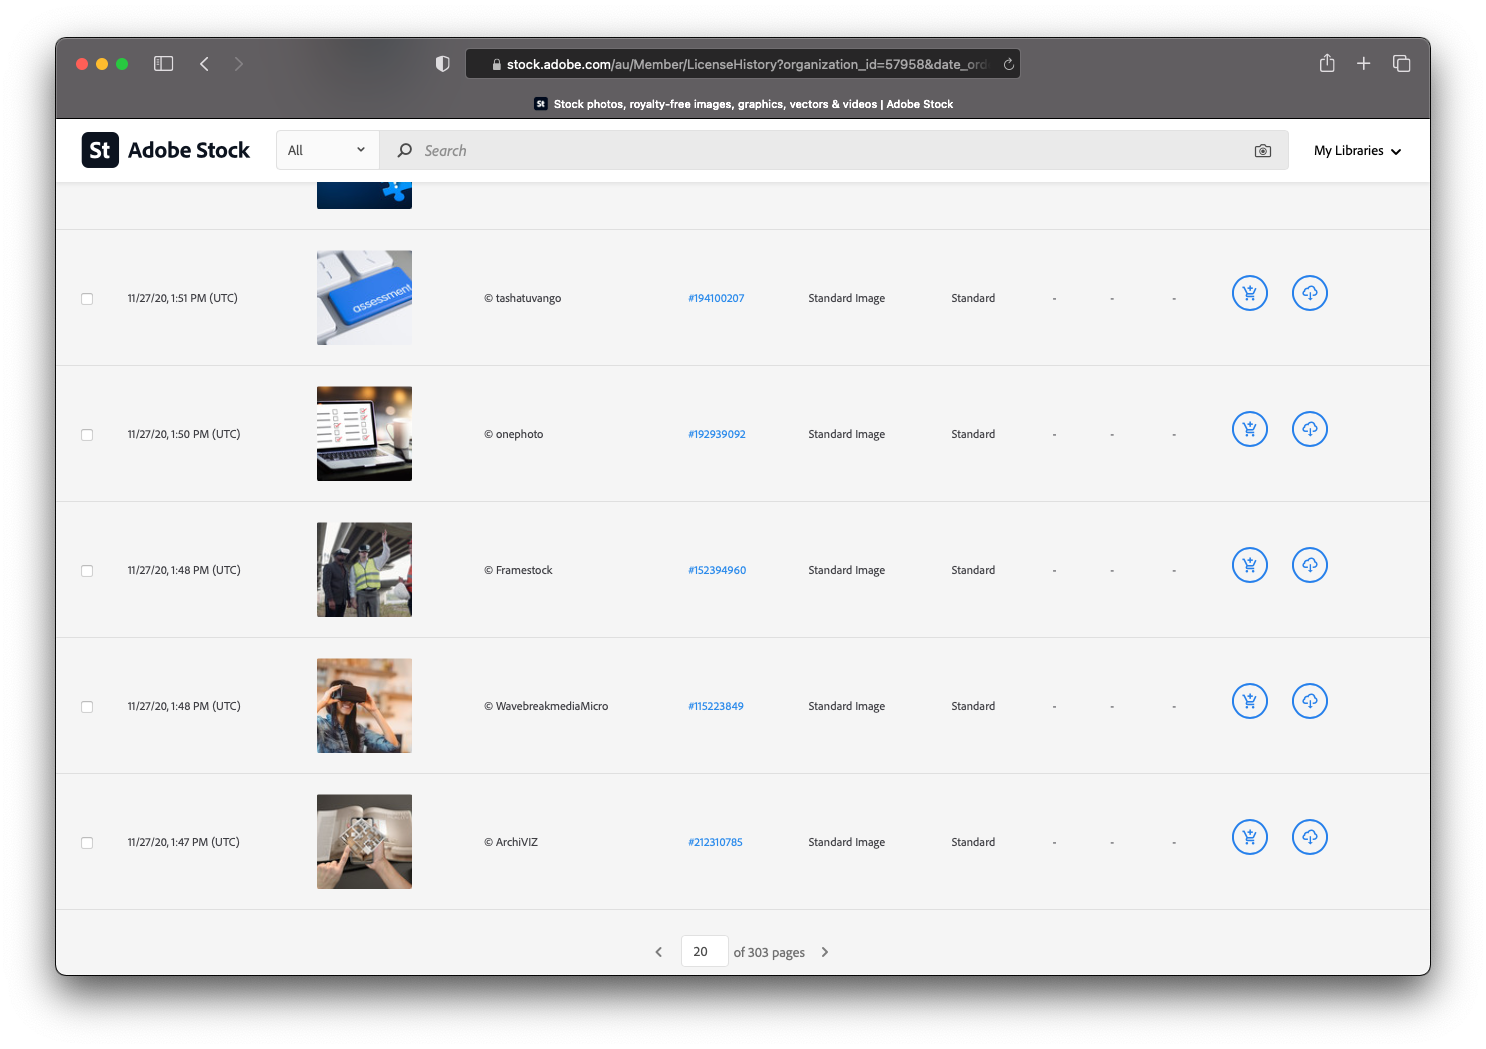Tick the checkbox for the ArchiVIZ row
This screenshot has height=1049, width=1486.
coord(87,843)
